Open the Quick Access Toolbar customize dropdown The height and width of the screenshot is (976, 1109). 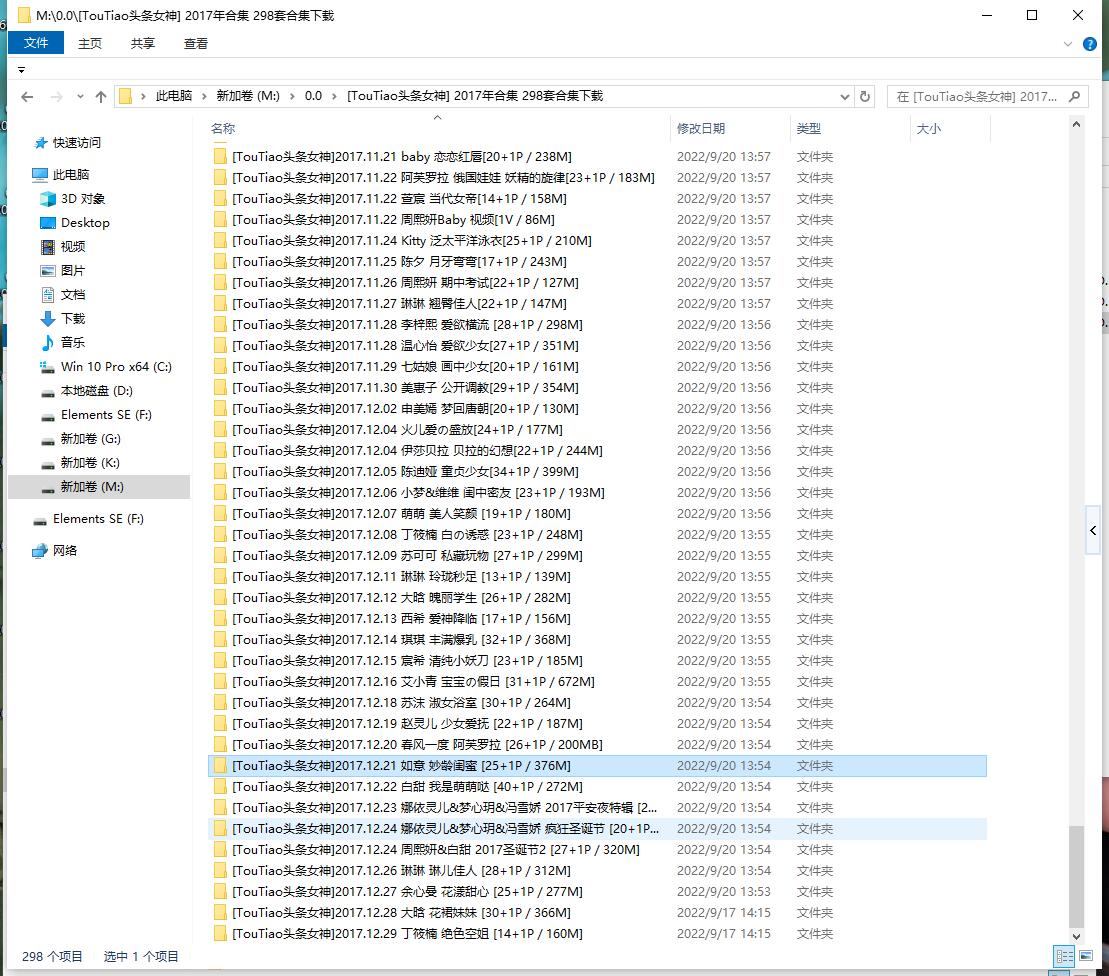click(x=21, y=70)
